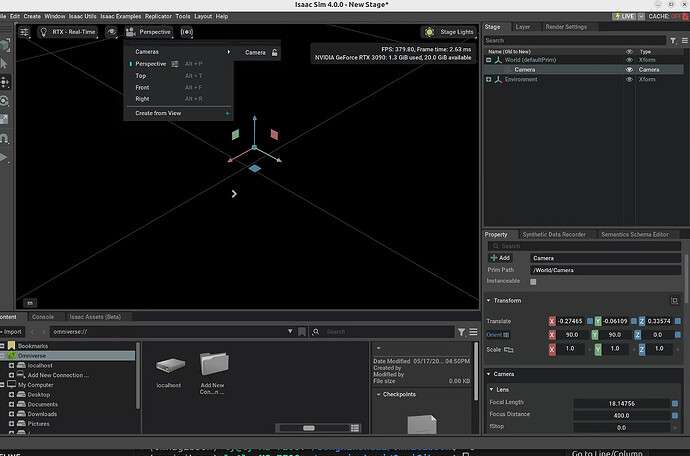
Task: Collapse the Camera property section
Action: tap(488, 374)
